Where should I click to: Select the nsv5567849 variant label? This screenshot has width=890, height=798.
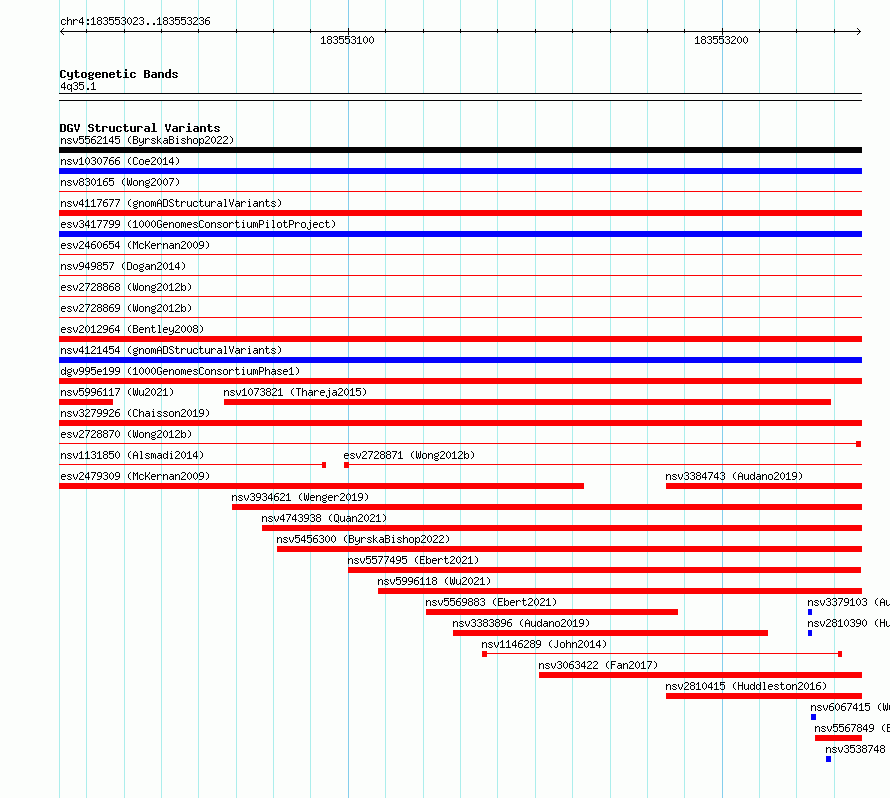pos(852,728)
